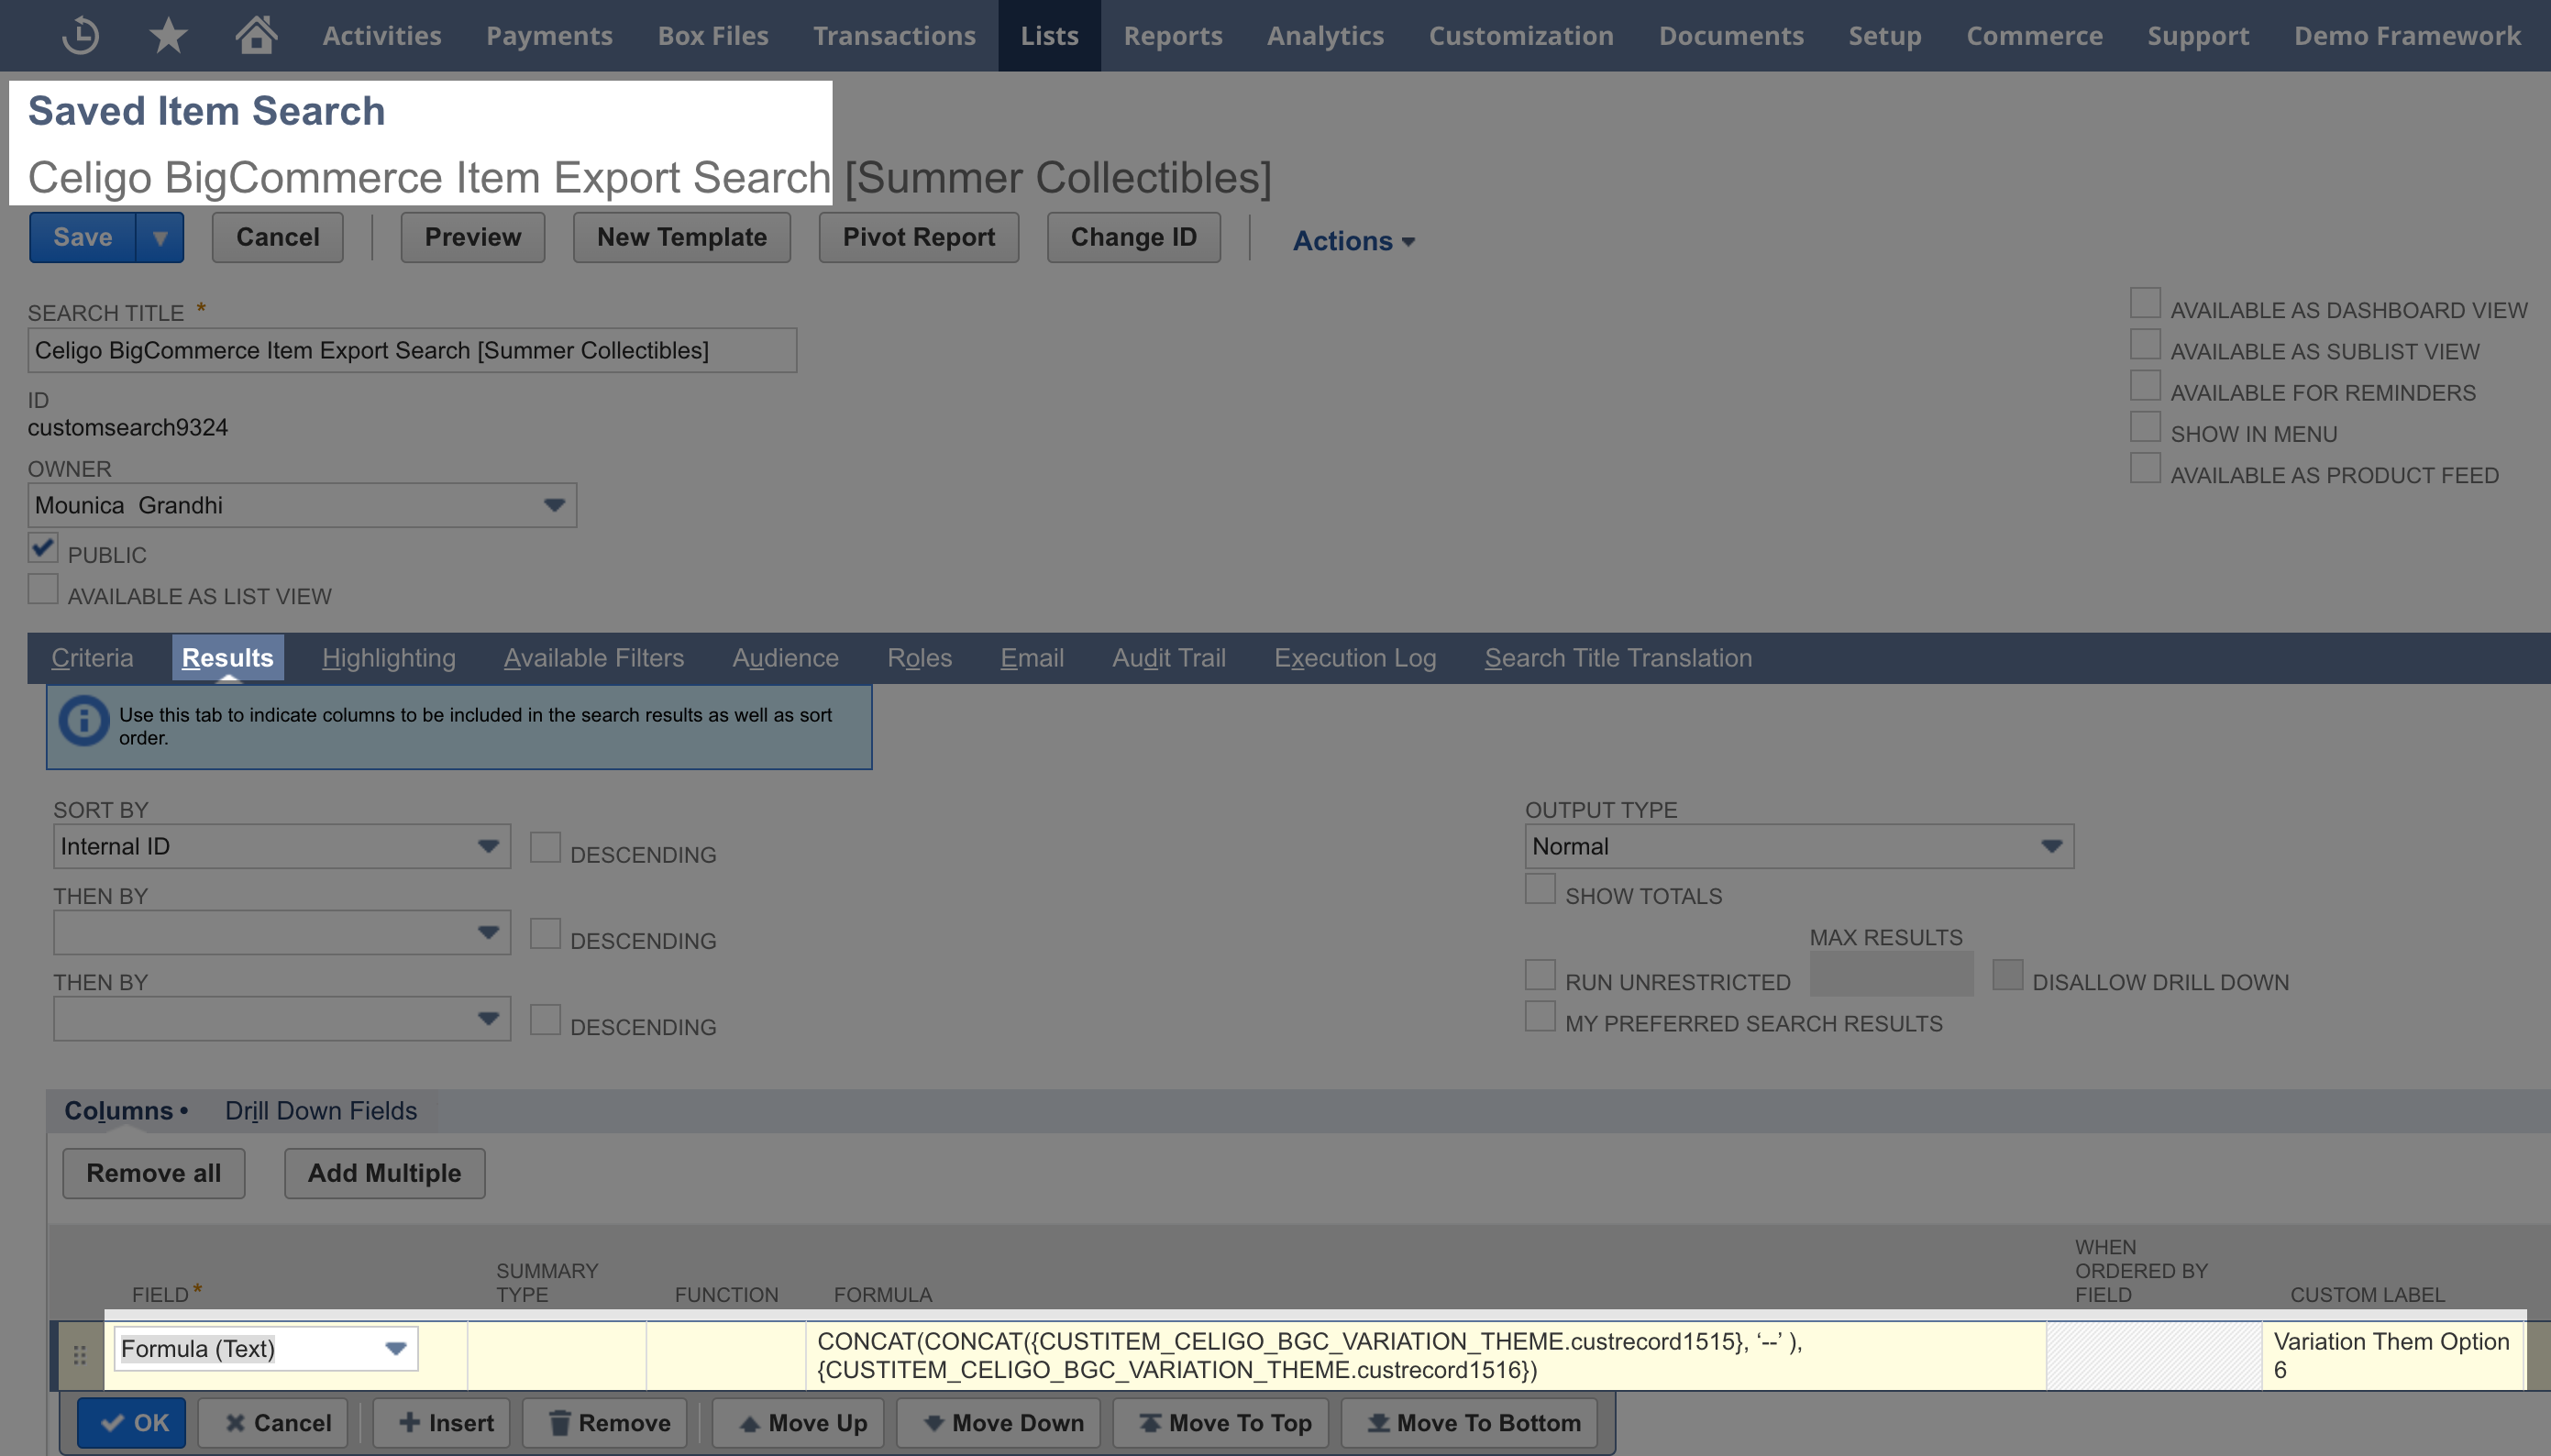Image resolution: width=2551 pixels, height=1456 pixels.
Task: Enable Show in Menu checkbox
Action: click(2145, 427)
